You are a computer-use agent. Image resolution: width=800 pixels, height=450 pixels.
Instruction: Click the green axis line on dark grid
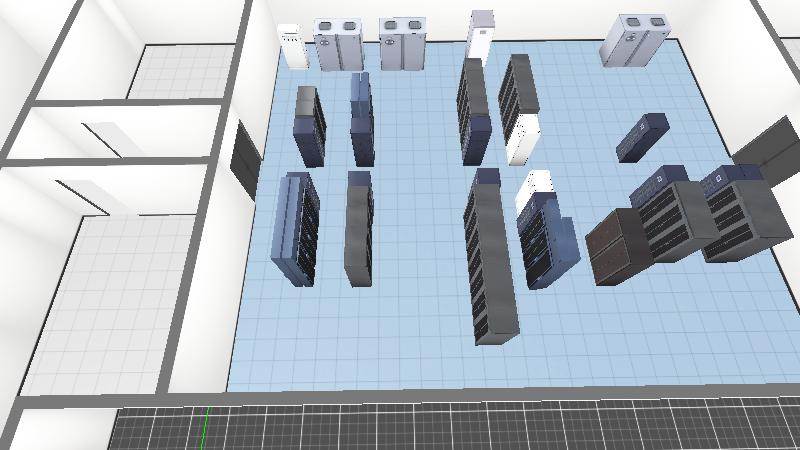coord(205,428)
